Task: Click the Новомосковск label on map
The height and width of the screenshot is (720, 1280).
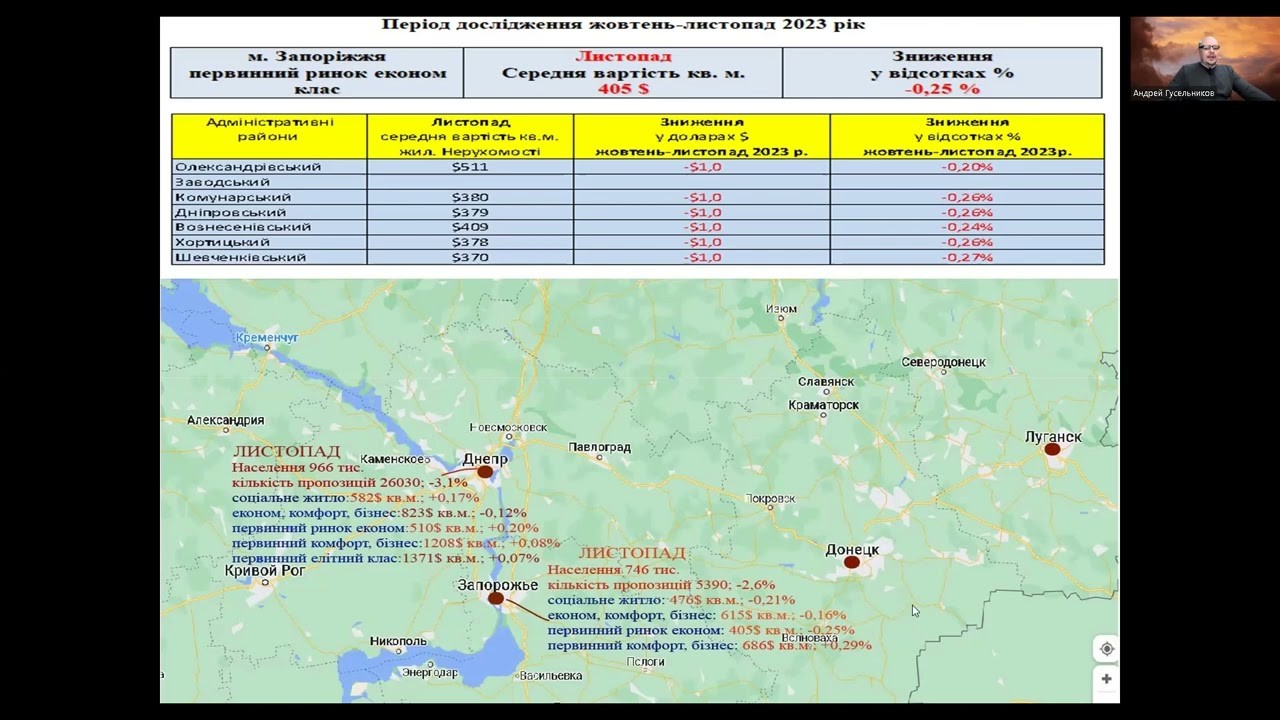Action: (x=508, y=427)
